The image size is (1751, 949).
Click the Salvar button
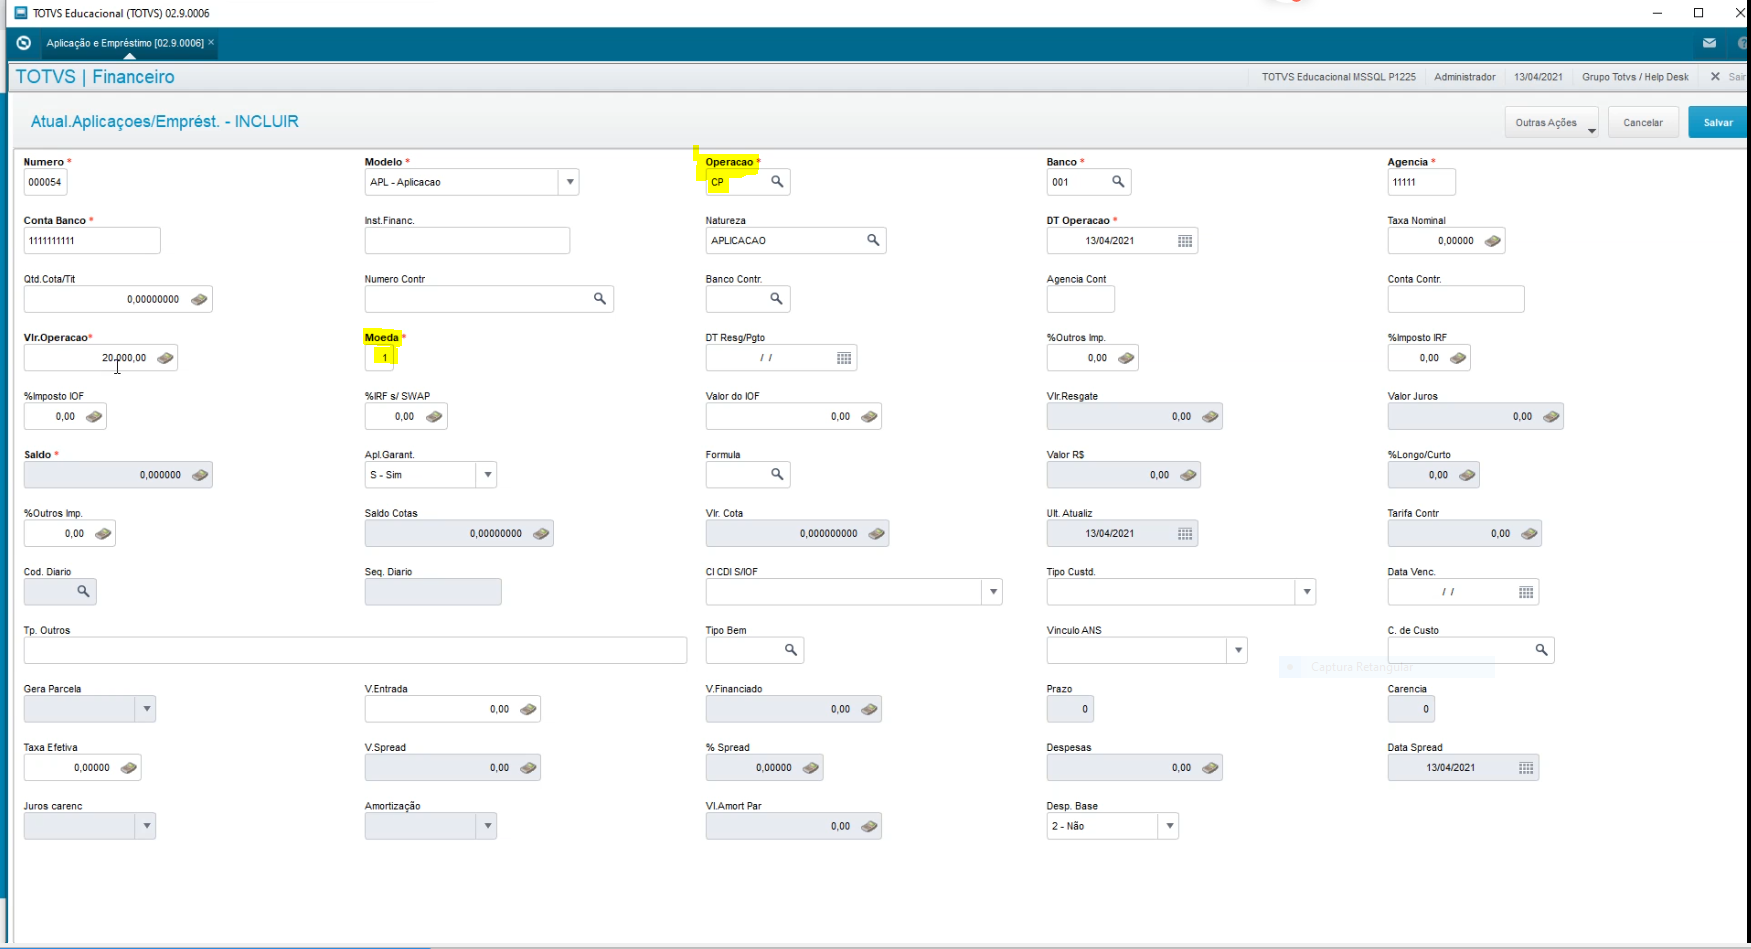coord(1718,122)
